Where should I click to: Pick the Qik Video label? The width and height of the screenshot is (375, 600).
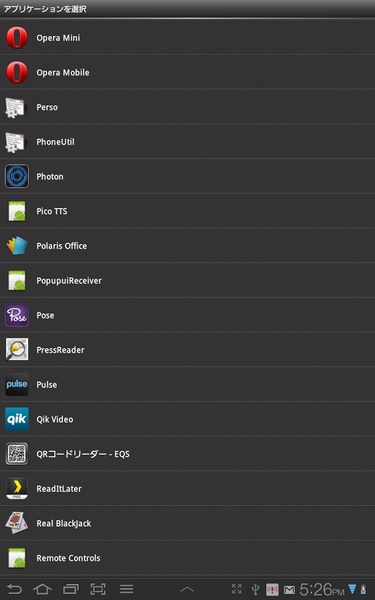(55, 419)
